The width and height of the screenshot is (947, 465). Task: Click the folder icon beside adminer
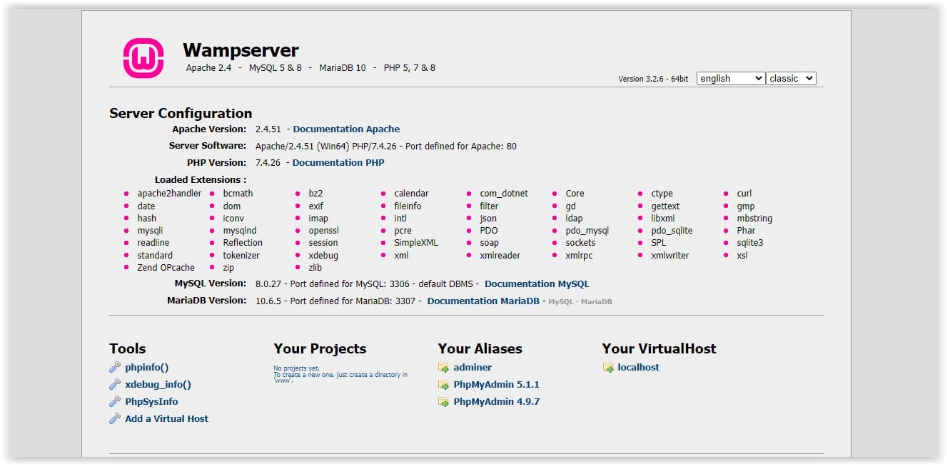click(x=443, y=367)
